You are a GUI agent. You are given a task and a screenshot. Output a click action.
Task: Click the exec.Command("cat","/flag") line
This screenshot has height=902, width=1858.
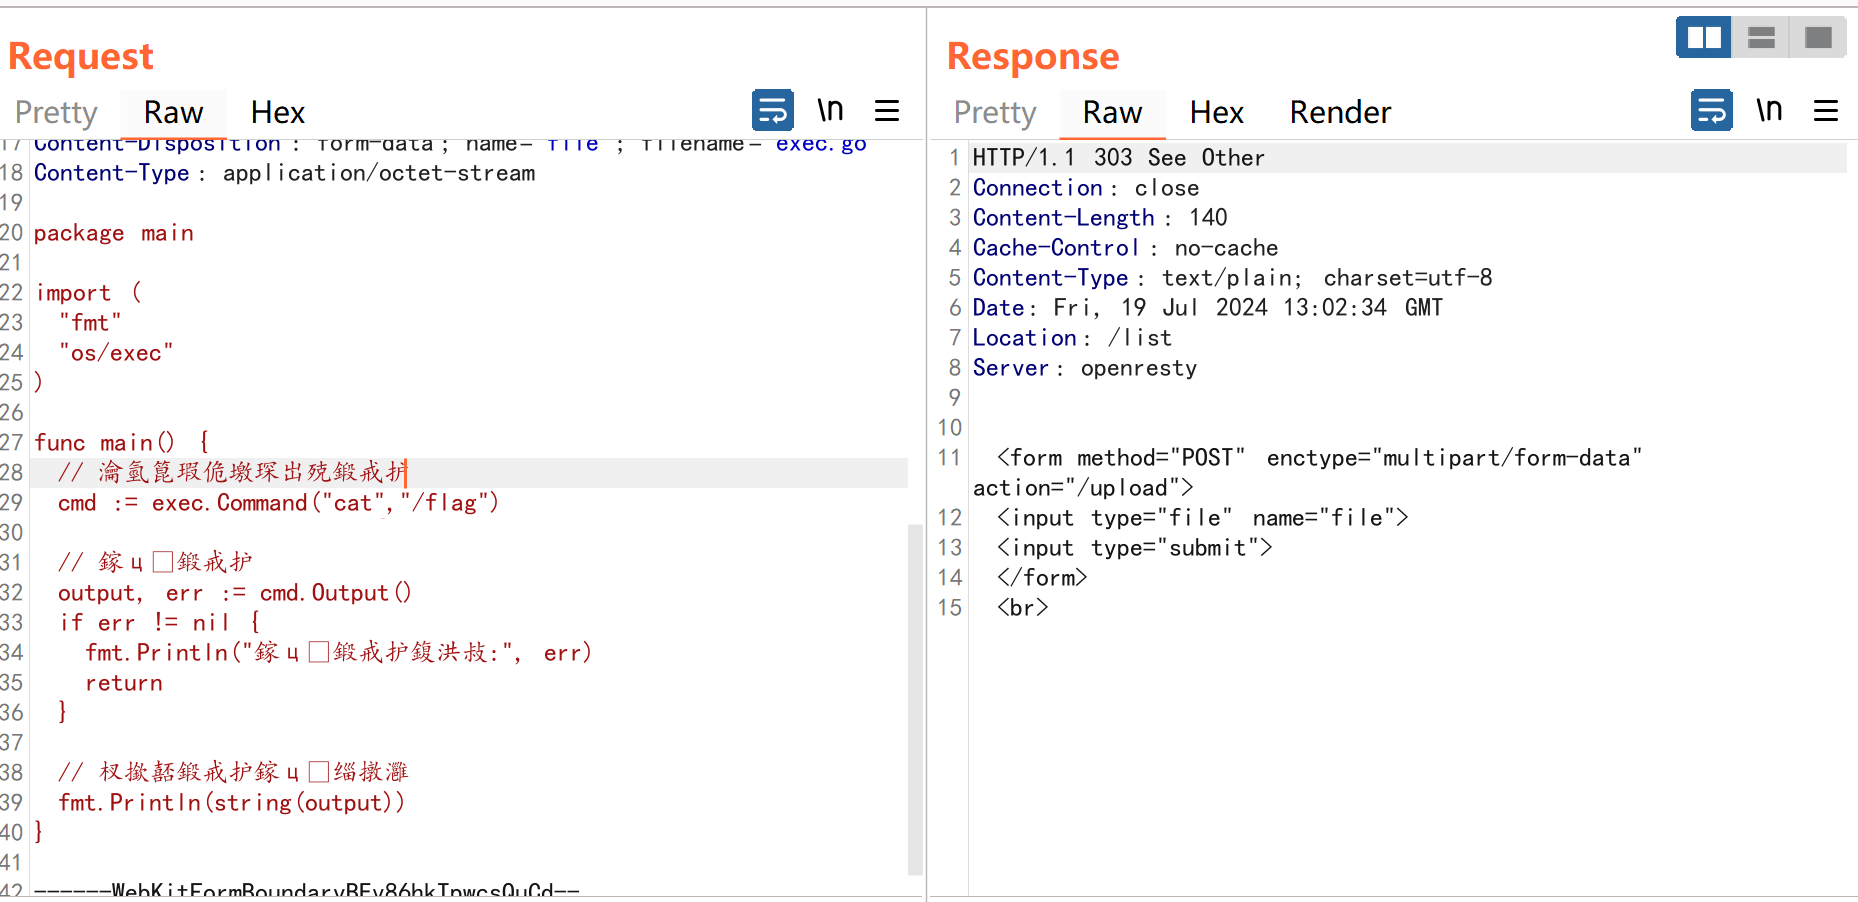coord(278,503)
